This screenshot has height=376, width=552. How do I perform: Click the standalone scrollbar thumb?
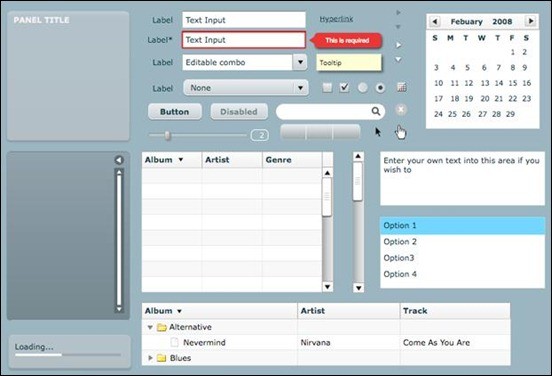pyautogui.click(x=358, y=182)
